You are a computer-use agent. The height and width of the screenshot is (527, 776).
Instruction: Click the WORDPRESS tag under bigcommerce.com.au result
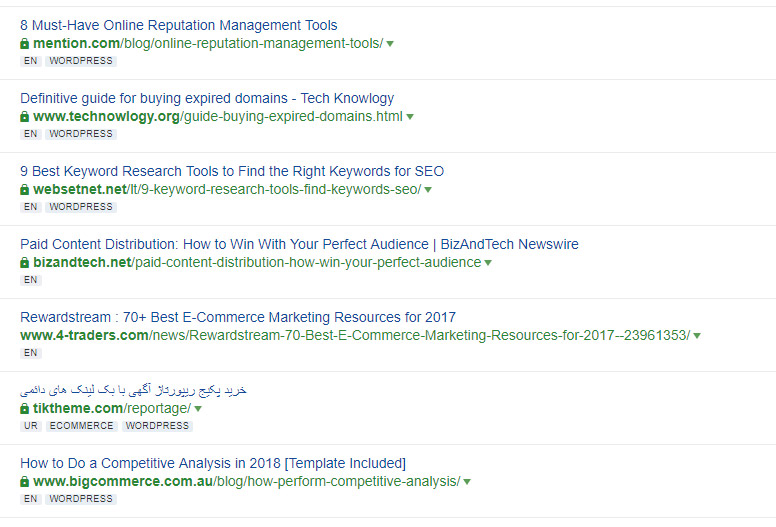tap(81, 499)
